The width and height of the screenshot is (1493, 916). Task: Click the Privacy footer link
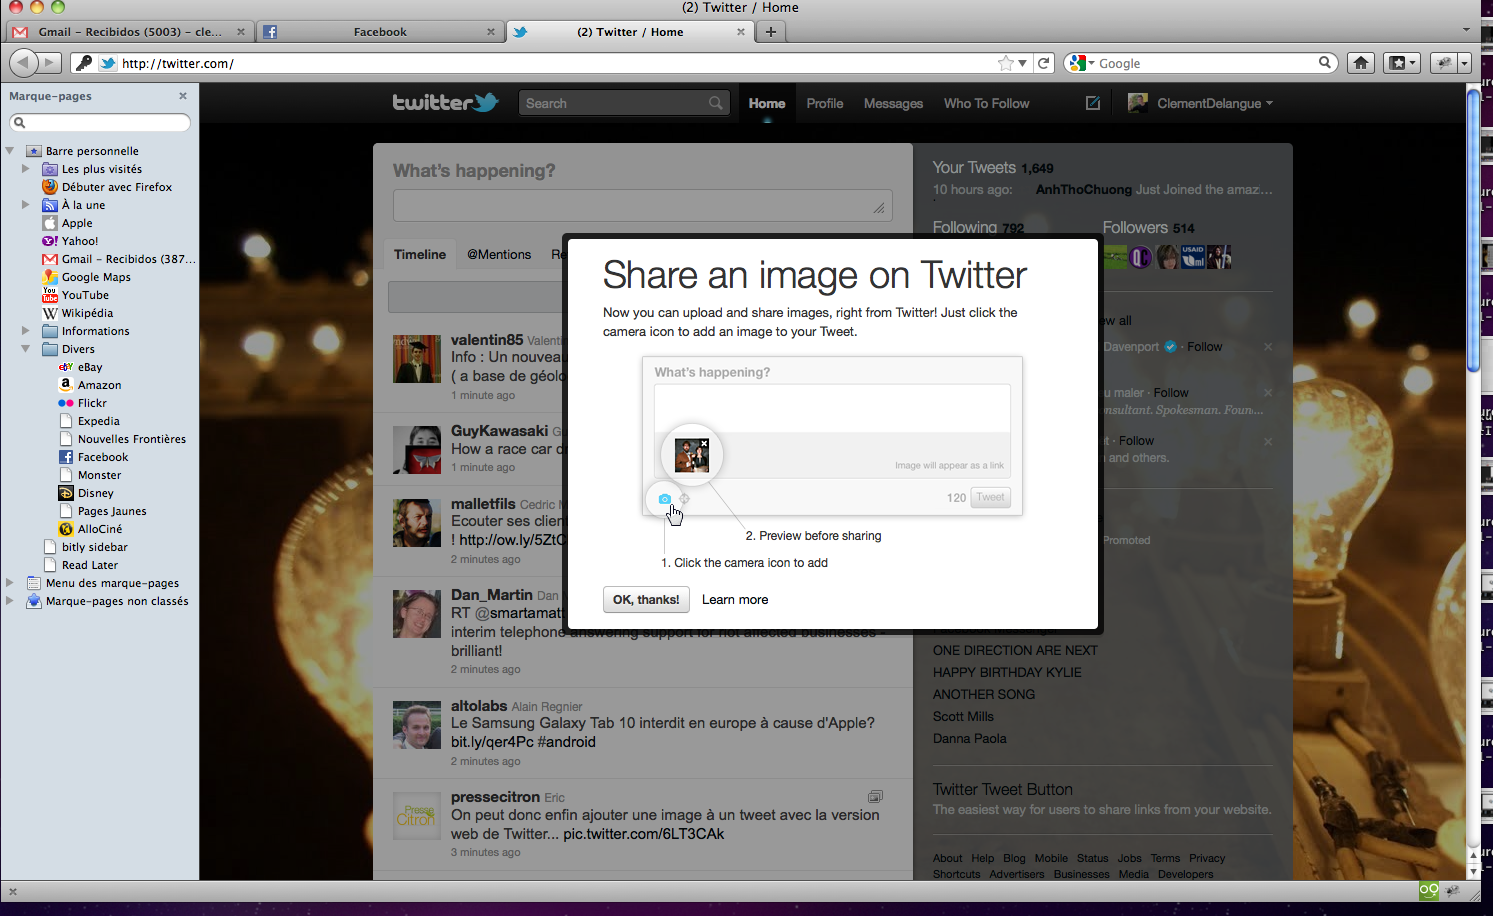coord(1207,858)
